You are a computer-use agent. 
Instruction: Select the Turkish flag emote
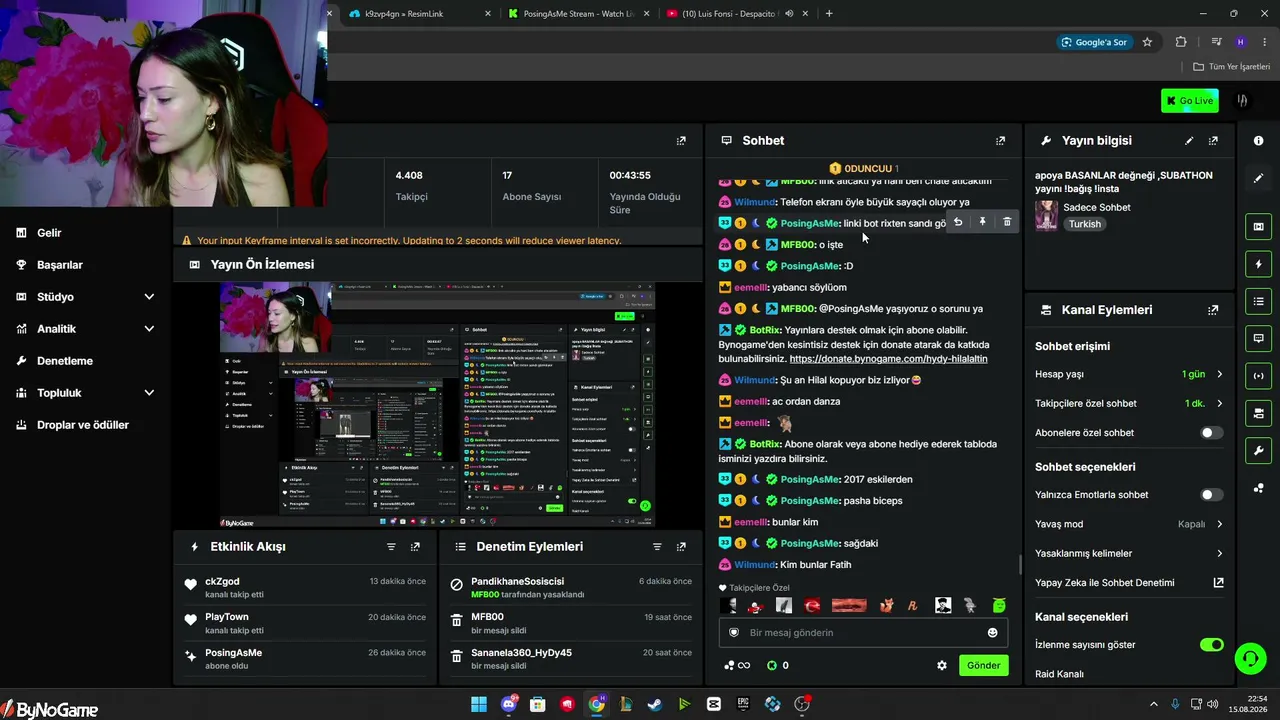(x=812, y=605)
